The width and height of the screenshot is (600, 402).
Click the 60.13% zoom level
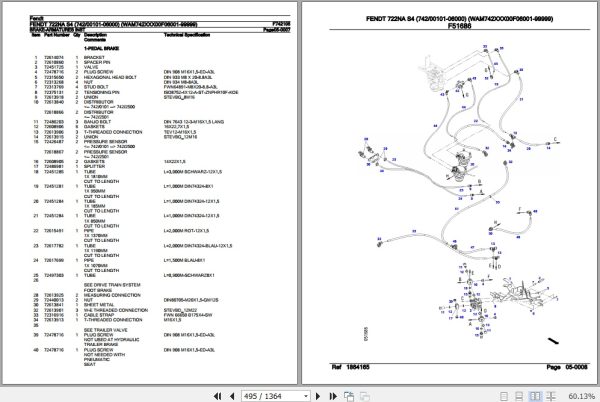pyautogui.click(x=582, y=396)
